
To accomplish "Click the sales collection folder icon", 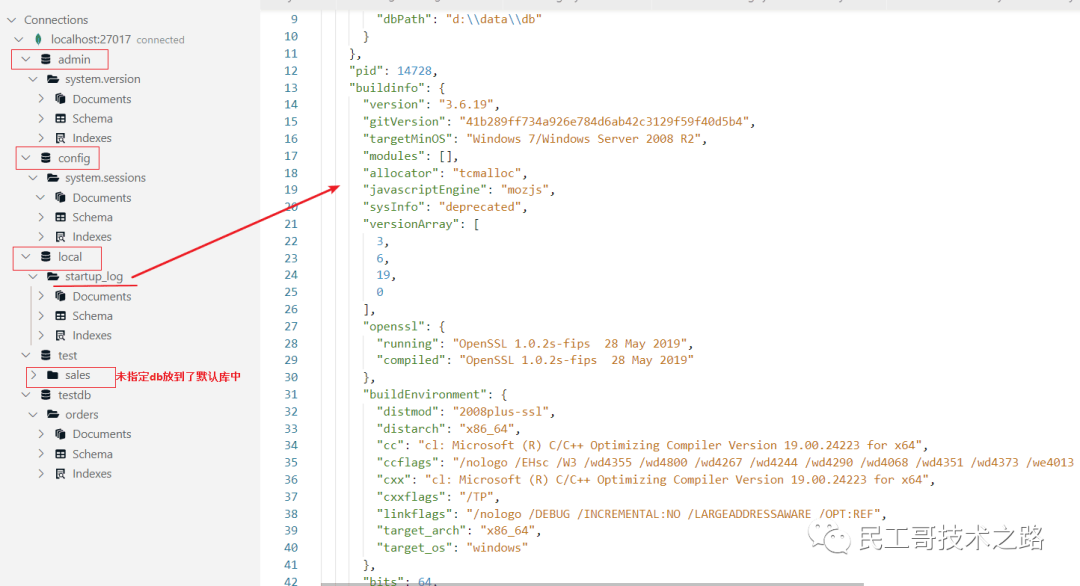I will (53, 376).
